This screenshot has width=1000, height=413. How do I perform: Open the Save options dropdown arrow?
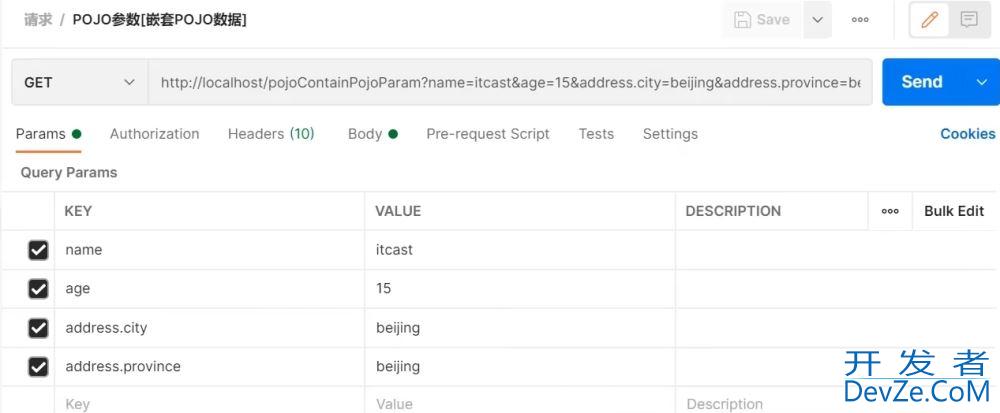coord(818,20)
